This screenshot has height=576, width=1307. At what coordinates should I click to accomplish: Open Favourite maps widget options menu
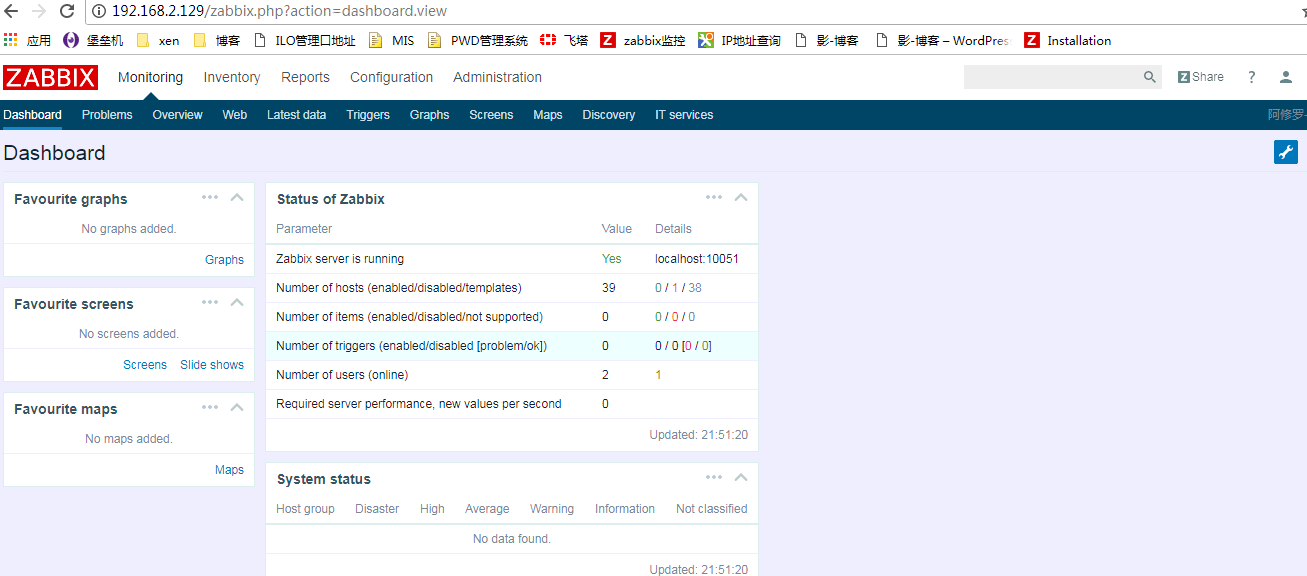click(x=210, y=407)
